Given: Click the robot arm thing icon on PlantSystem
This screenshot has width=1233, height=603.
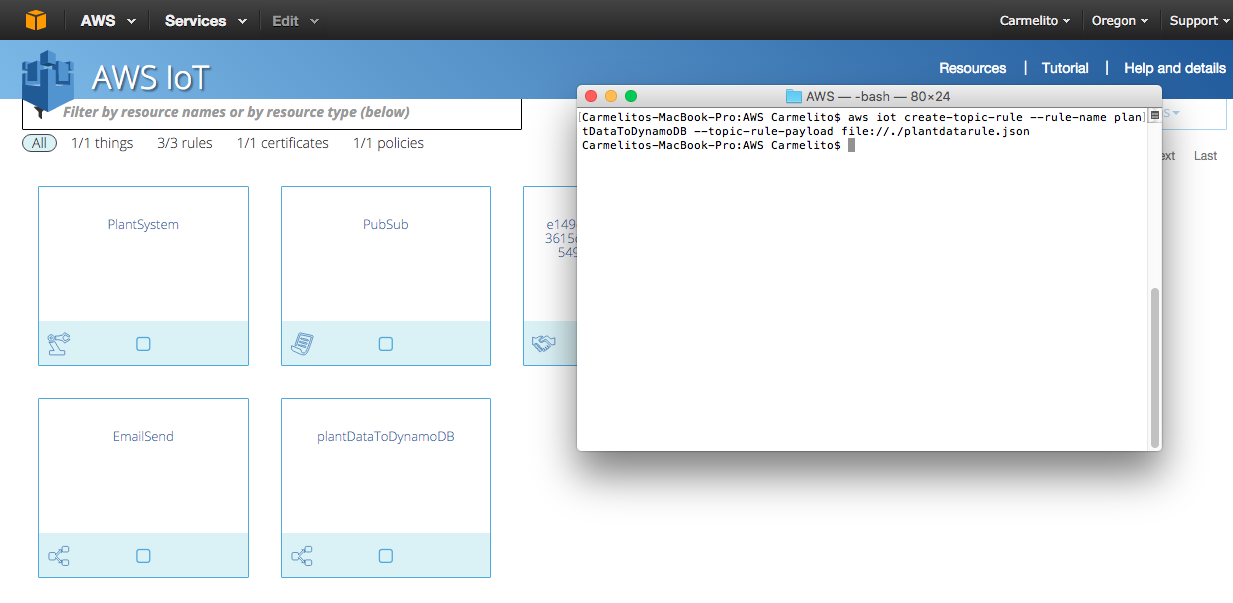Looking at the screenshot, I should coord(59,344).
